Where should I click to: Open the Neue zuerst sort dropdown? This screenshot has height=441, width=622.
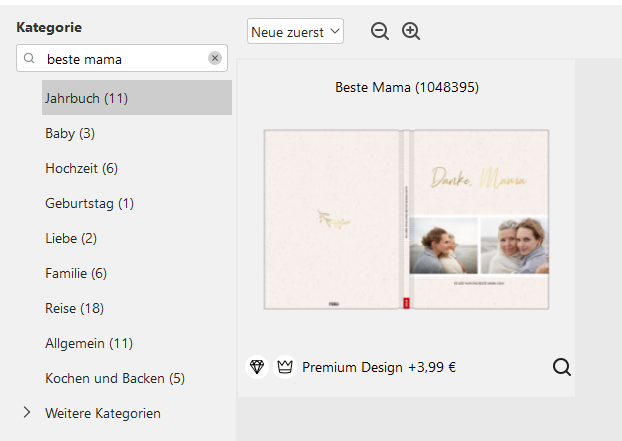[x=295, y=32]
